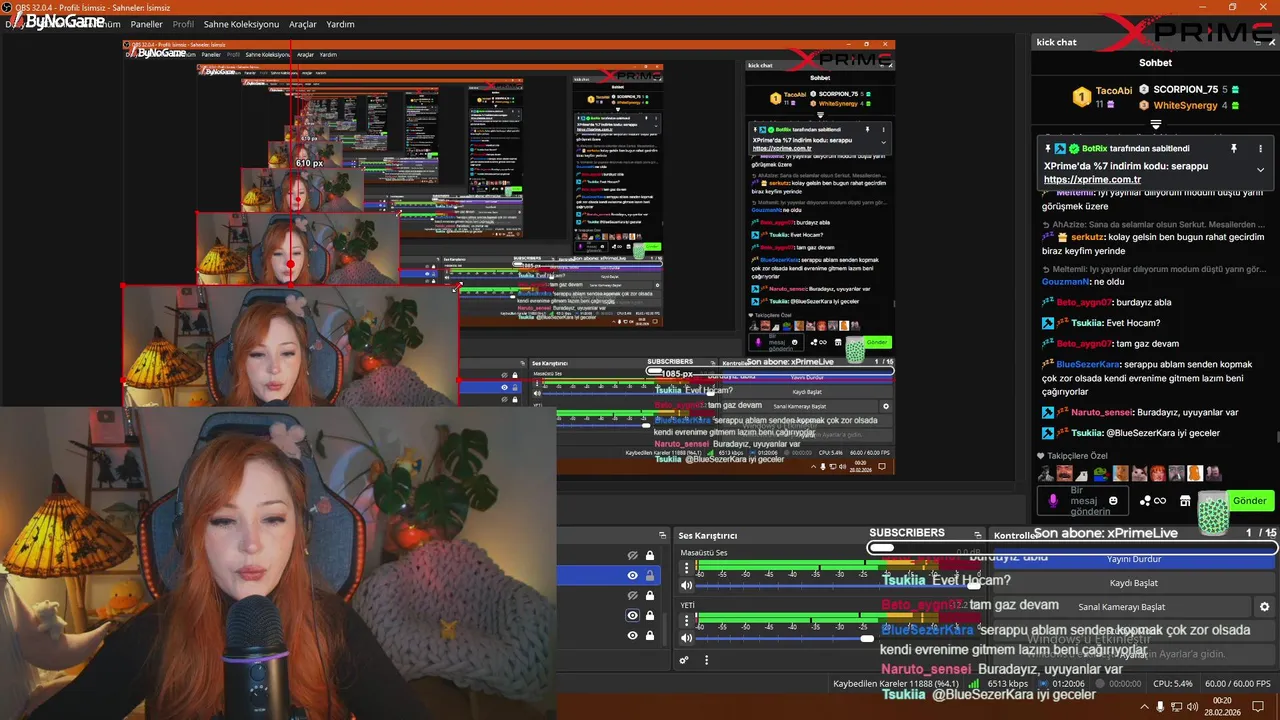The image size is (1280, 720).
Task: Open the Yardım menu
Action: tap(341, 24)
